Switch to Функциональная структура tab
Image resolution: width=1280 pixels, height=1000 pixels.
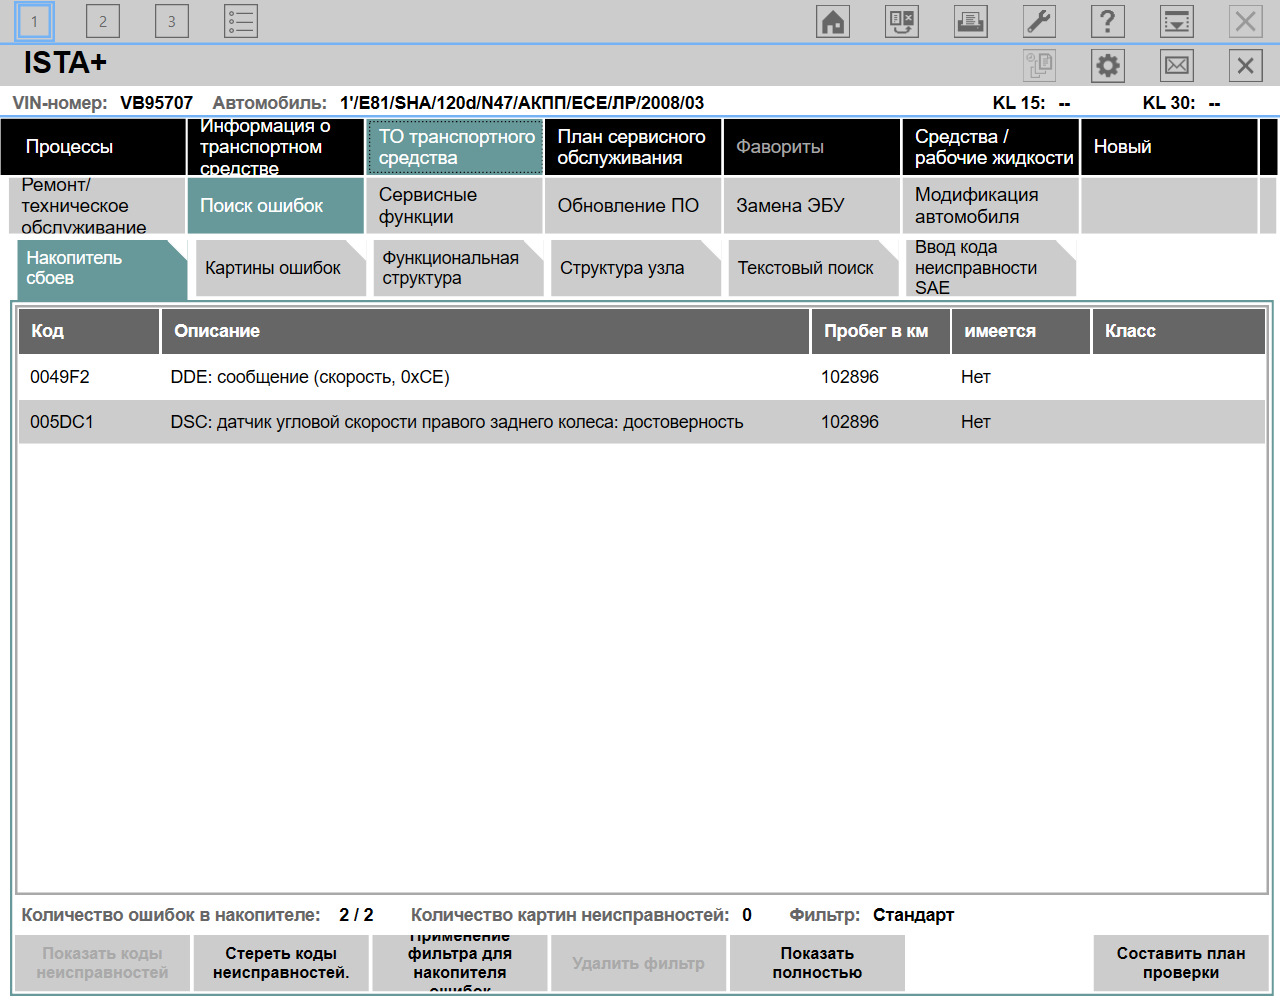click(458, 268)
